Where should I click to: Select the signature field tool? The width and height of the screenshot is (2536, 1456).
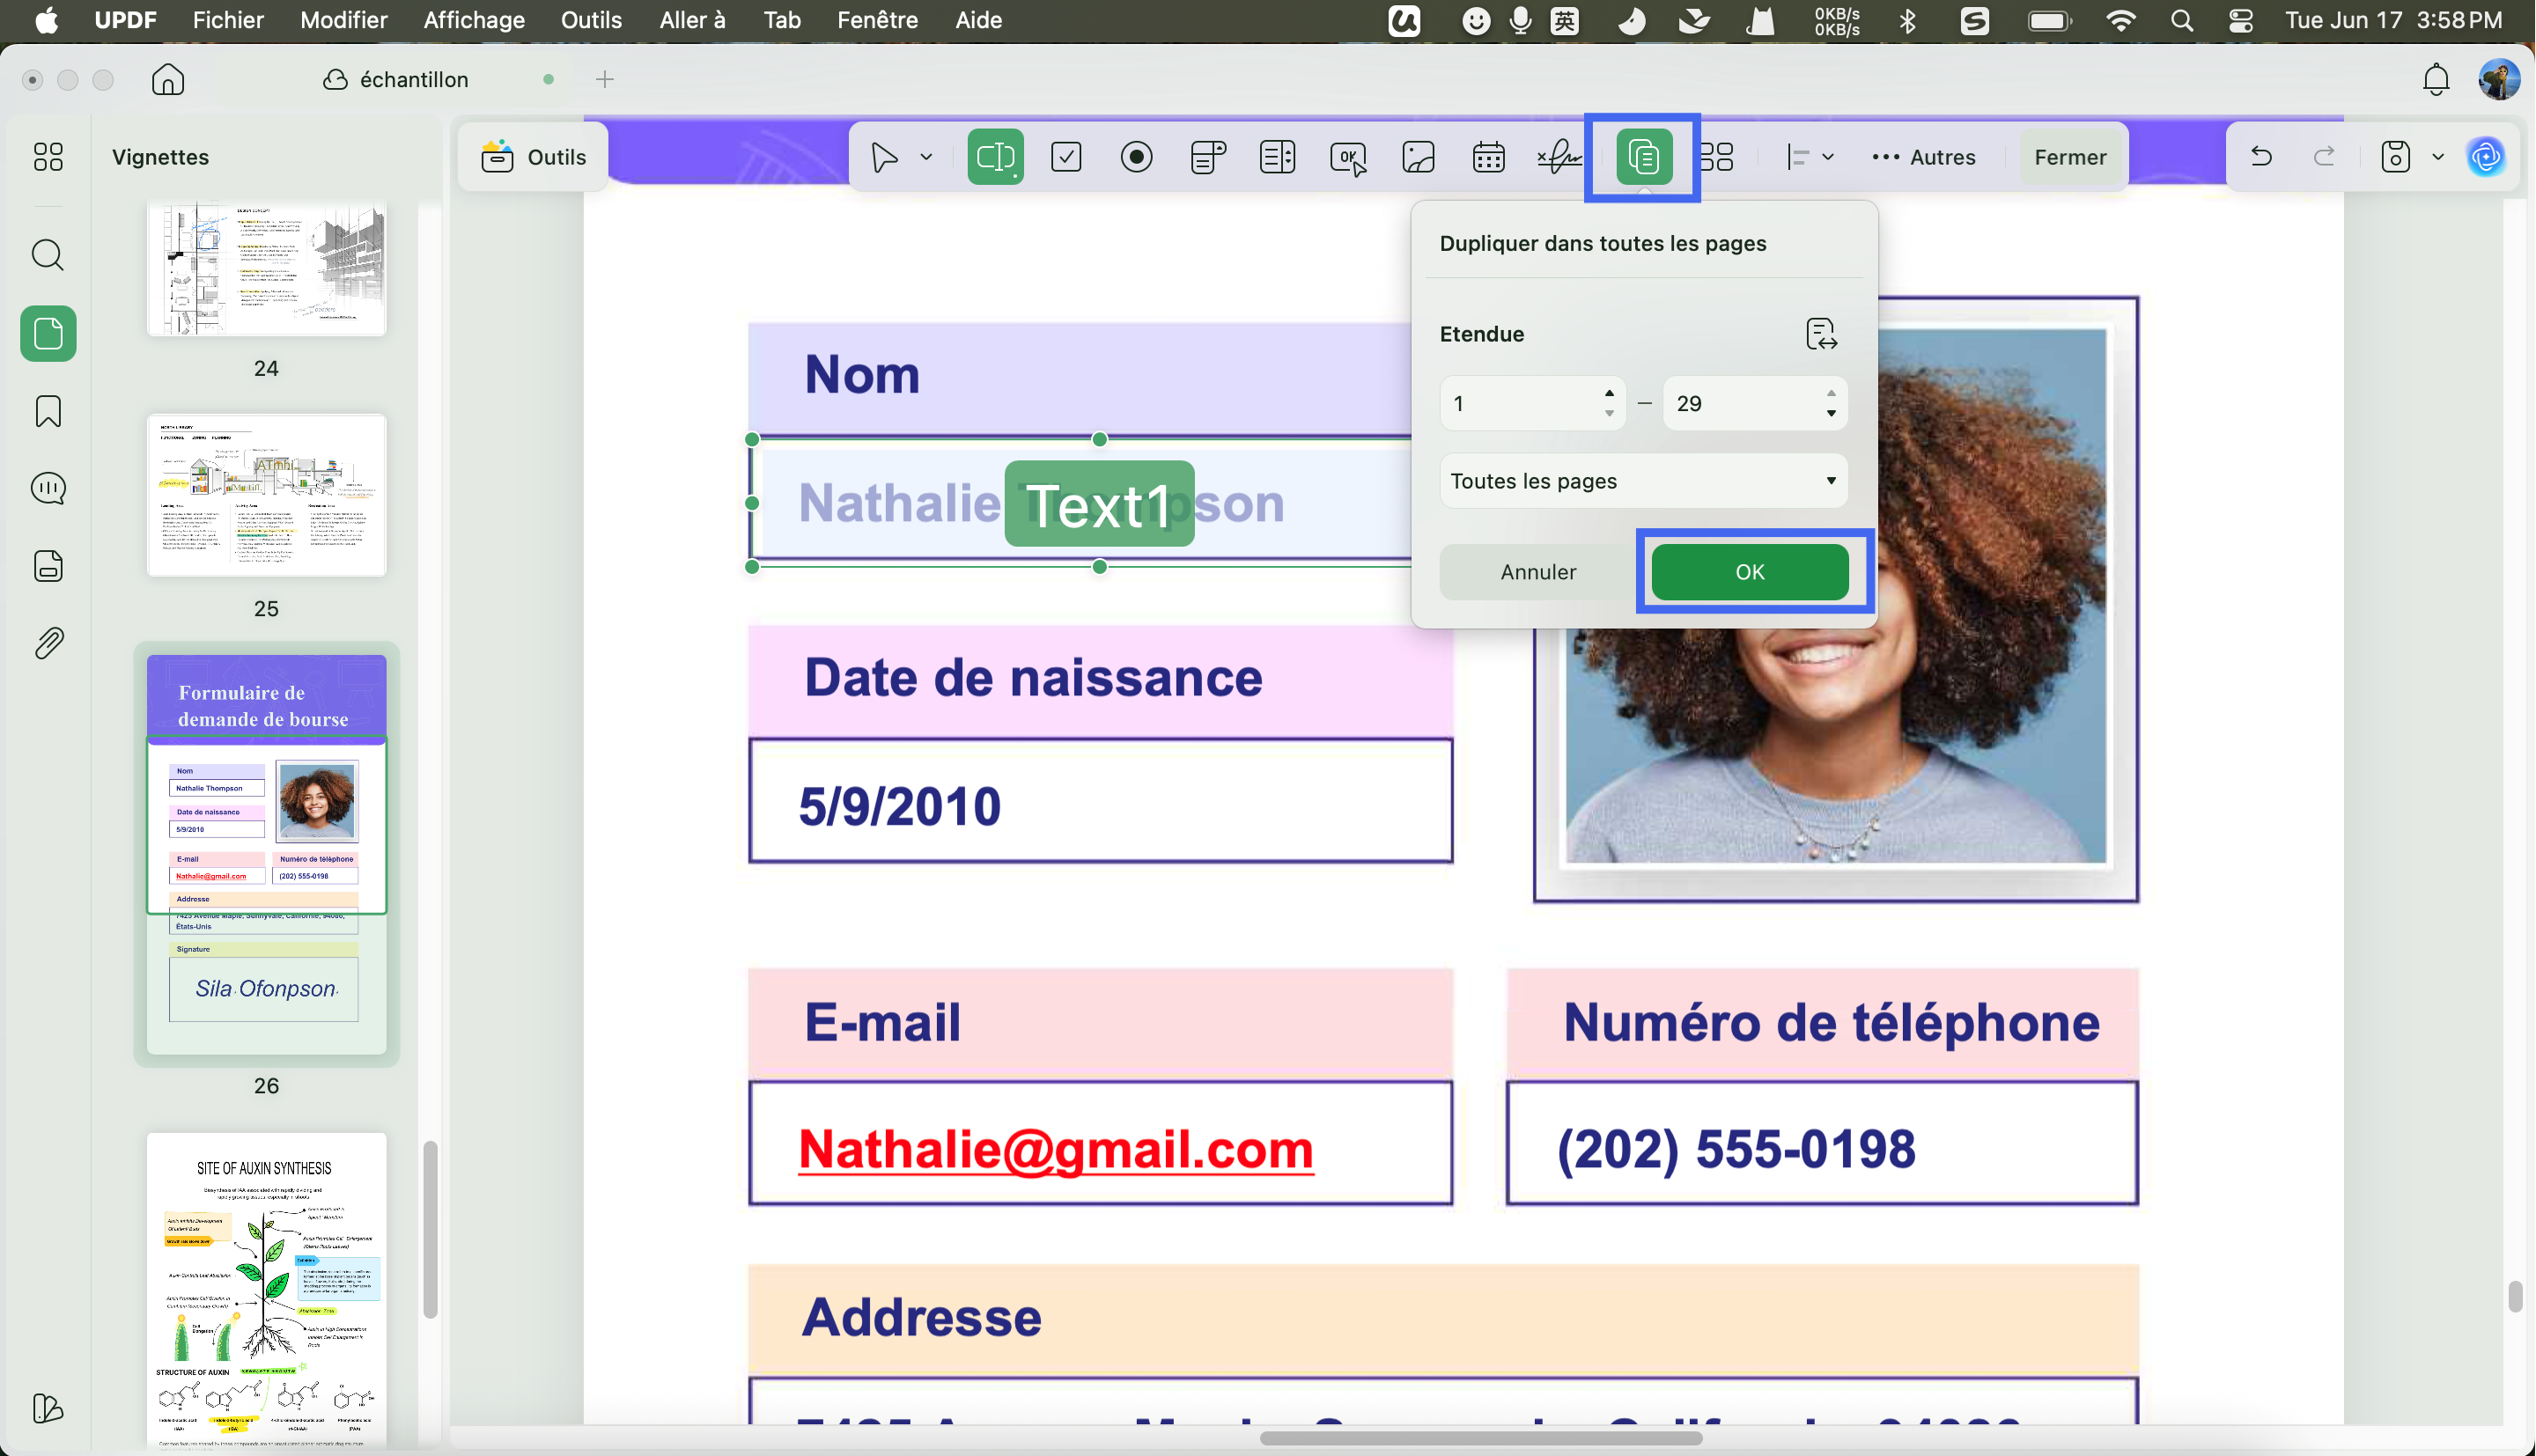1559,157
